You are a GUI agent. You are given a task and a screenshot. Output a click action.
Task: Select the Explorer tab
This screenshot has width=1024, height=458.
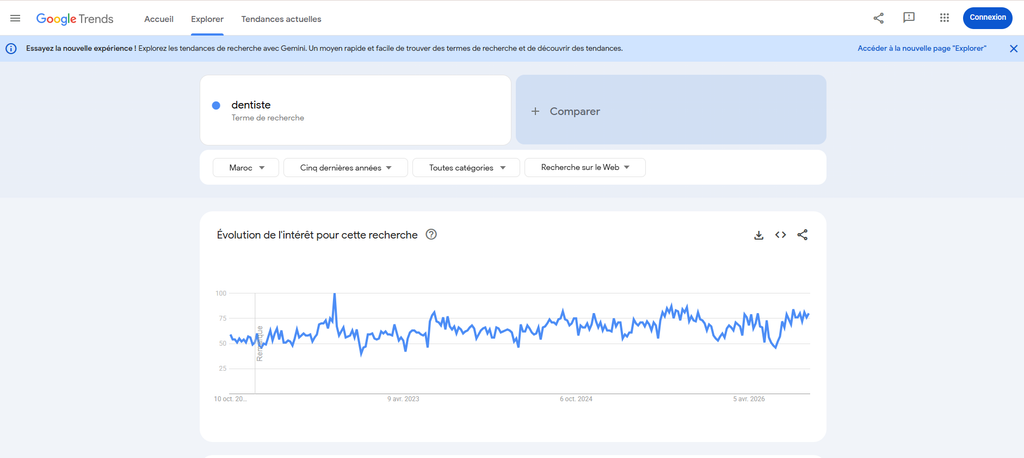click(x=207, y=19)
